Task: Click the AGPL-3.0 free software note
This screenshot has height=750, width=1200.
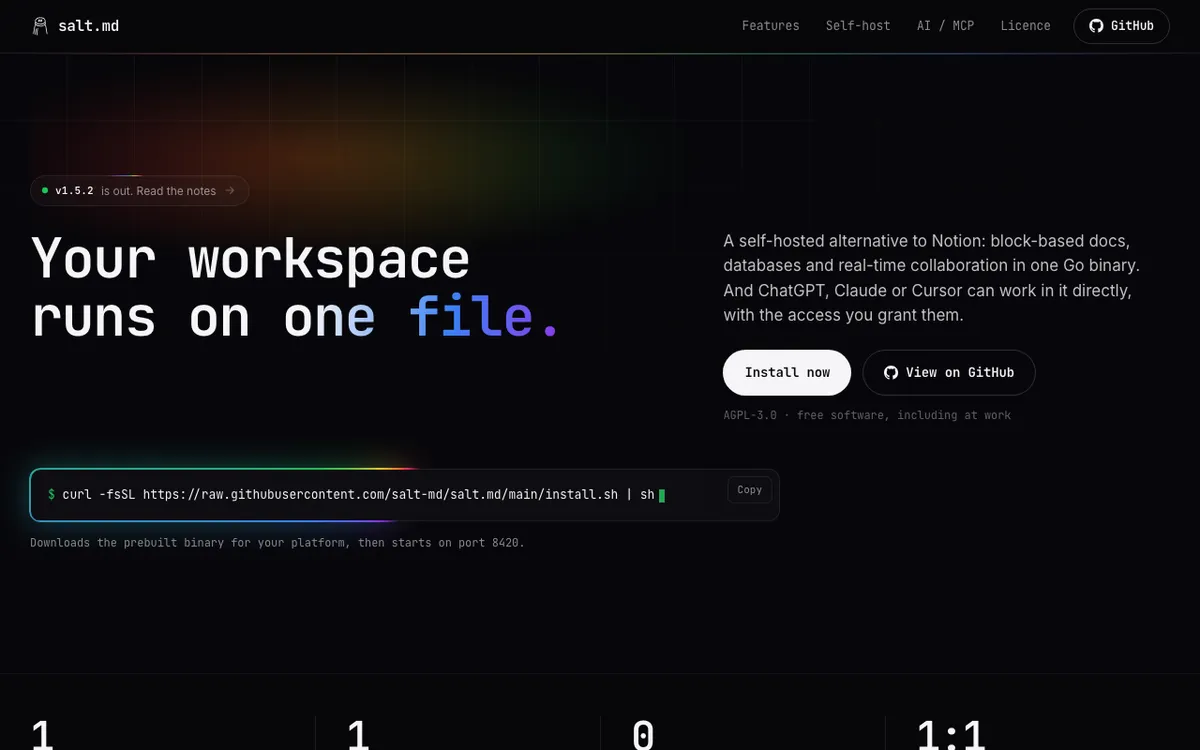Action: 867,415
